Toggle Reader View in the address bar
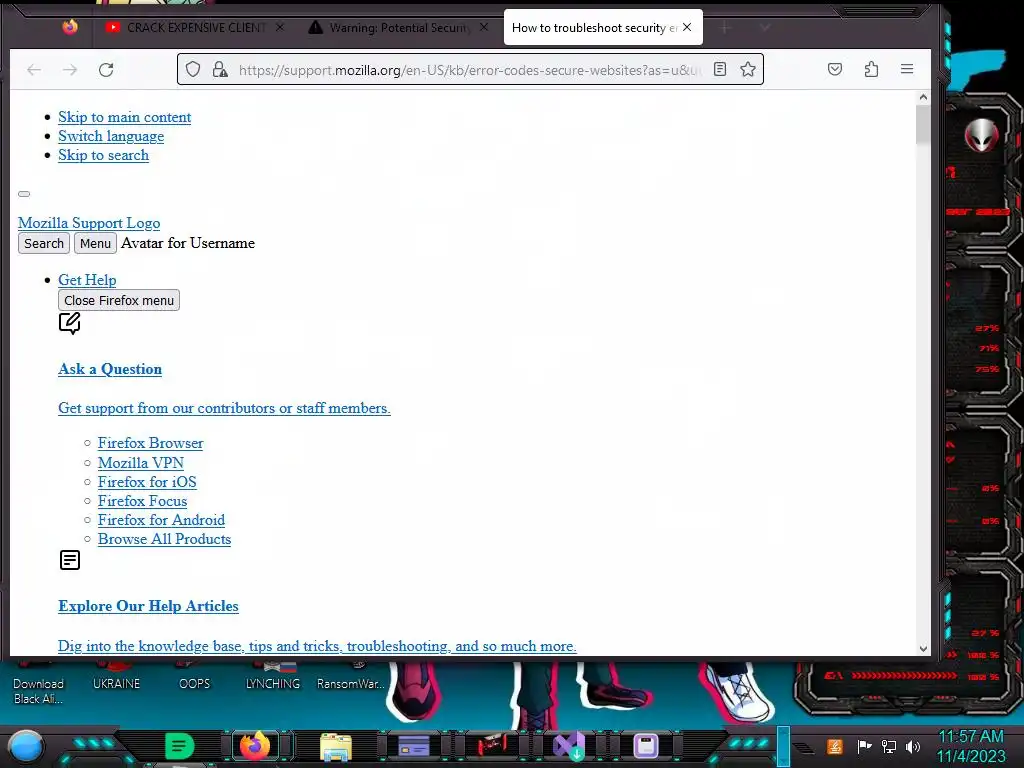This screenshot has width=1024, height=768. tap(720, 69)
